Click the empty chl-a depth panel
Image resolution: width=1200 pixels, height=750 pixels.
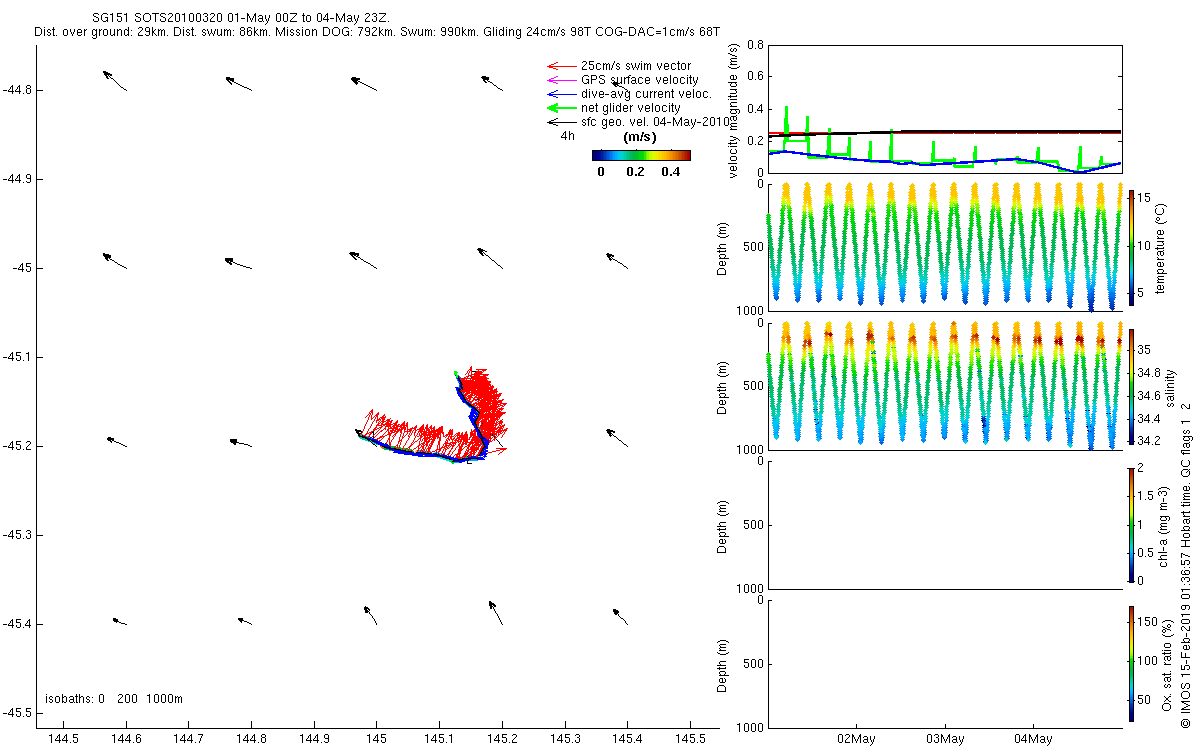click(x=944, y=524)
